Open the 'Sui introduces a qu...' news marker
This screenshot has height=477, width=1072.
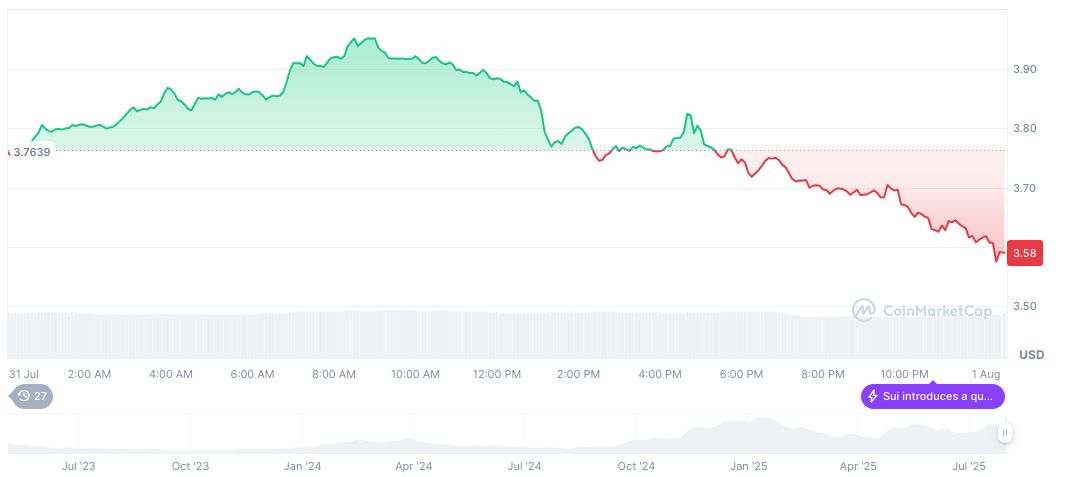tap(932, 396)
